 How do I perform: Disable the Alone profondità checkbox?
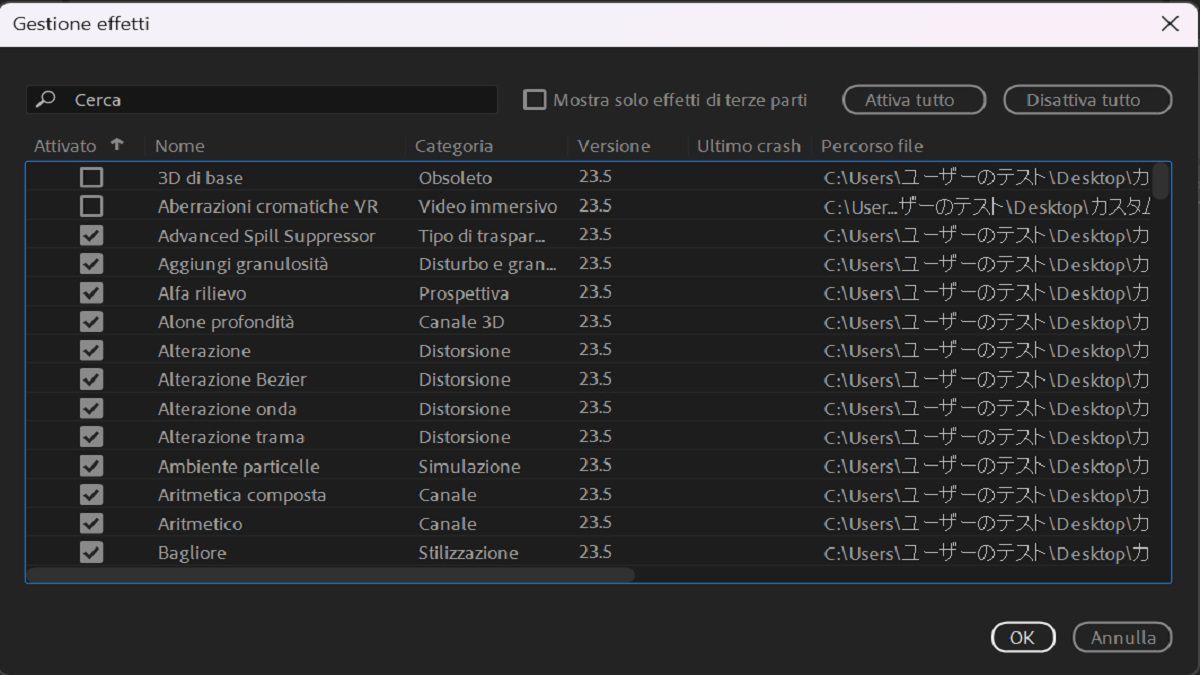tap(91, 322)
